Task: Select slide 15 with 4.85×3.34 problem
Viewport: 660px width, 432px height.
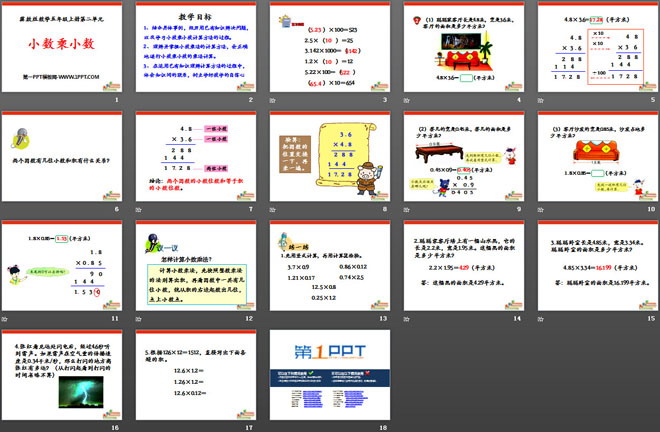Action: [593, 266]
